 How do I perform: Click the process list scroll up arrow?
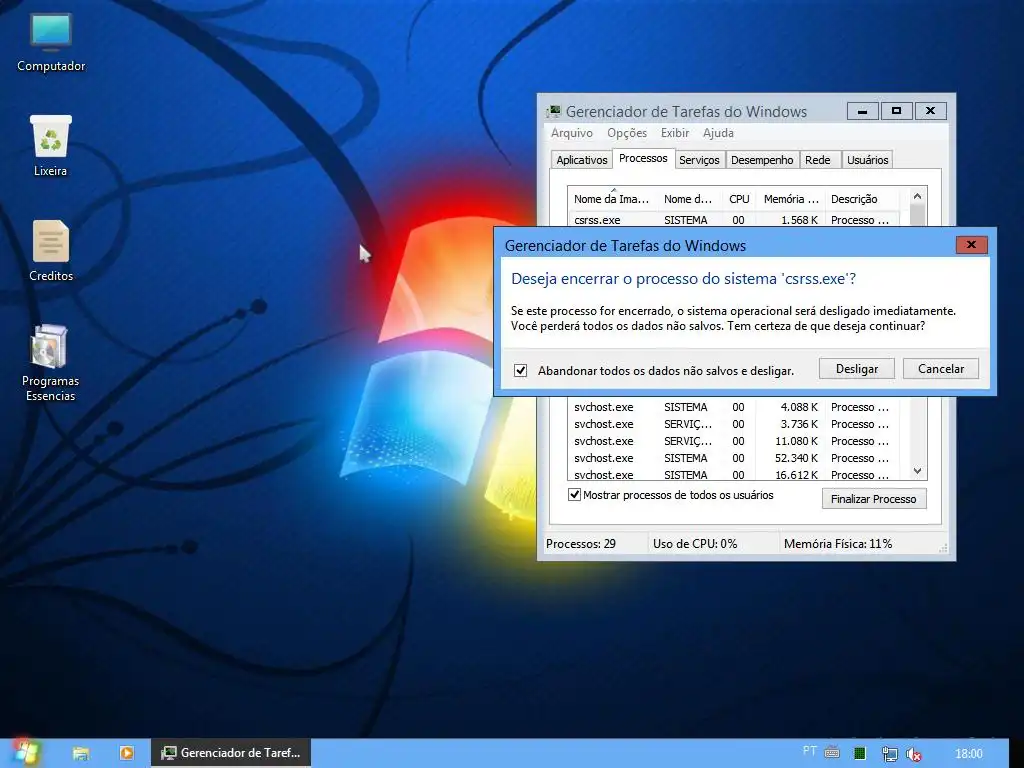pos(918,196)
